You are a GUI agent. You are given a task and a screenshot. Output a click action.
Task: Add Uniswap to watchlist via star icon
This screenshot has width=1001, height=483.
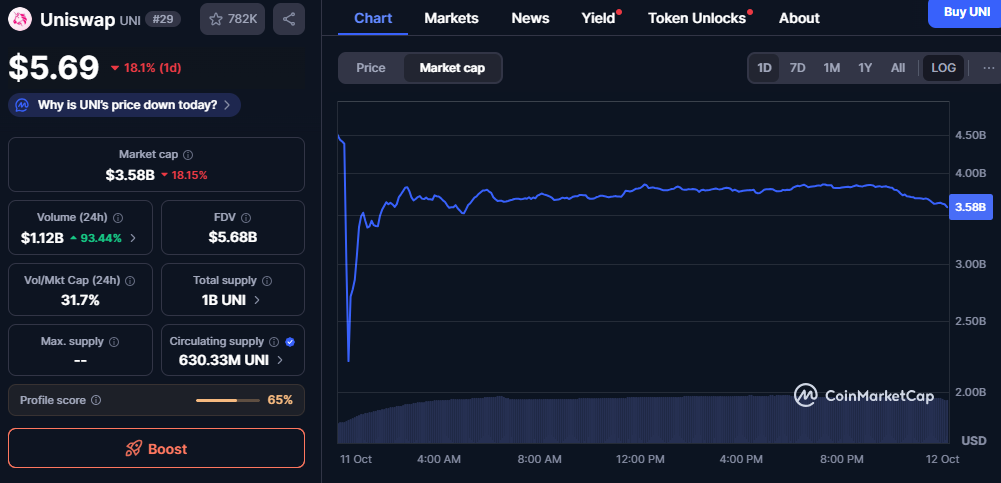point(216,19)
